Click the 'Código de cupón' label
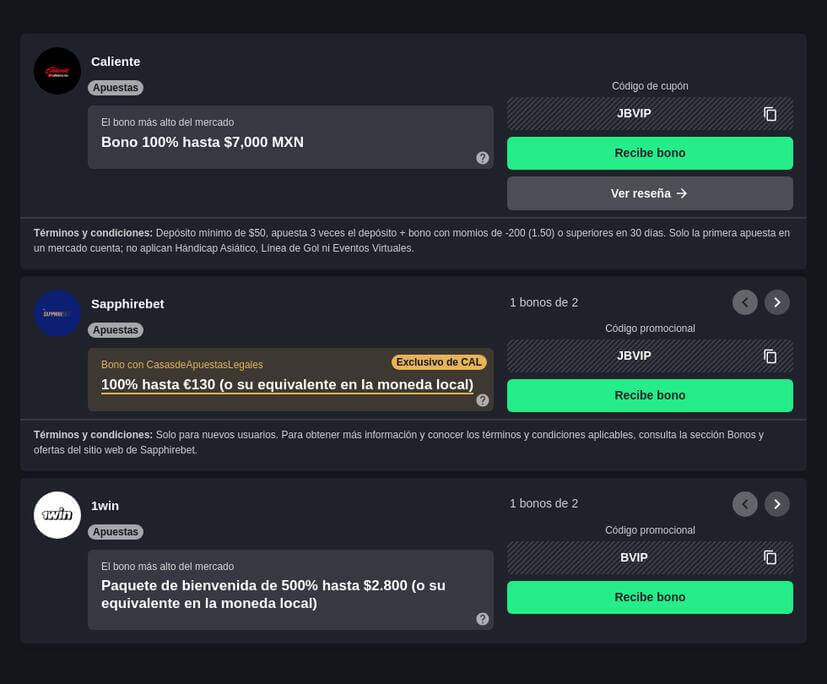Image resolution: width=827 pixels, height=684 pixels. pyautogui.click(x=650, y=86)
